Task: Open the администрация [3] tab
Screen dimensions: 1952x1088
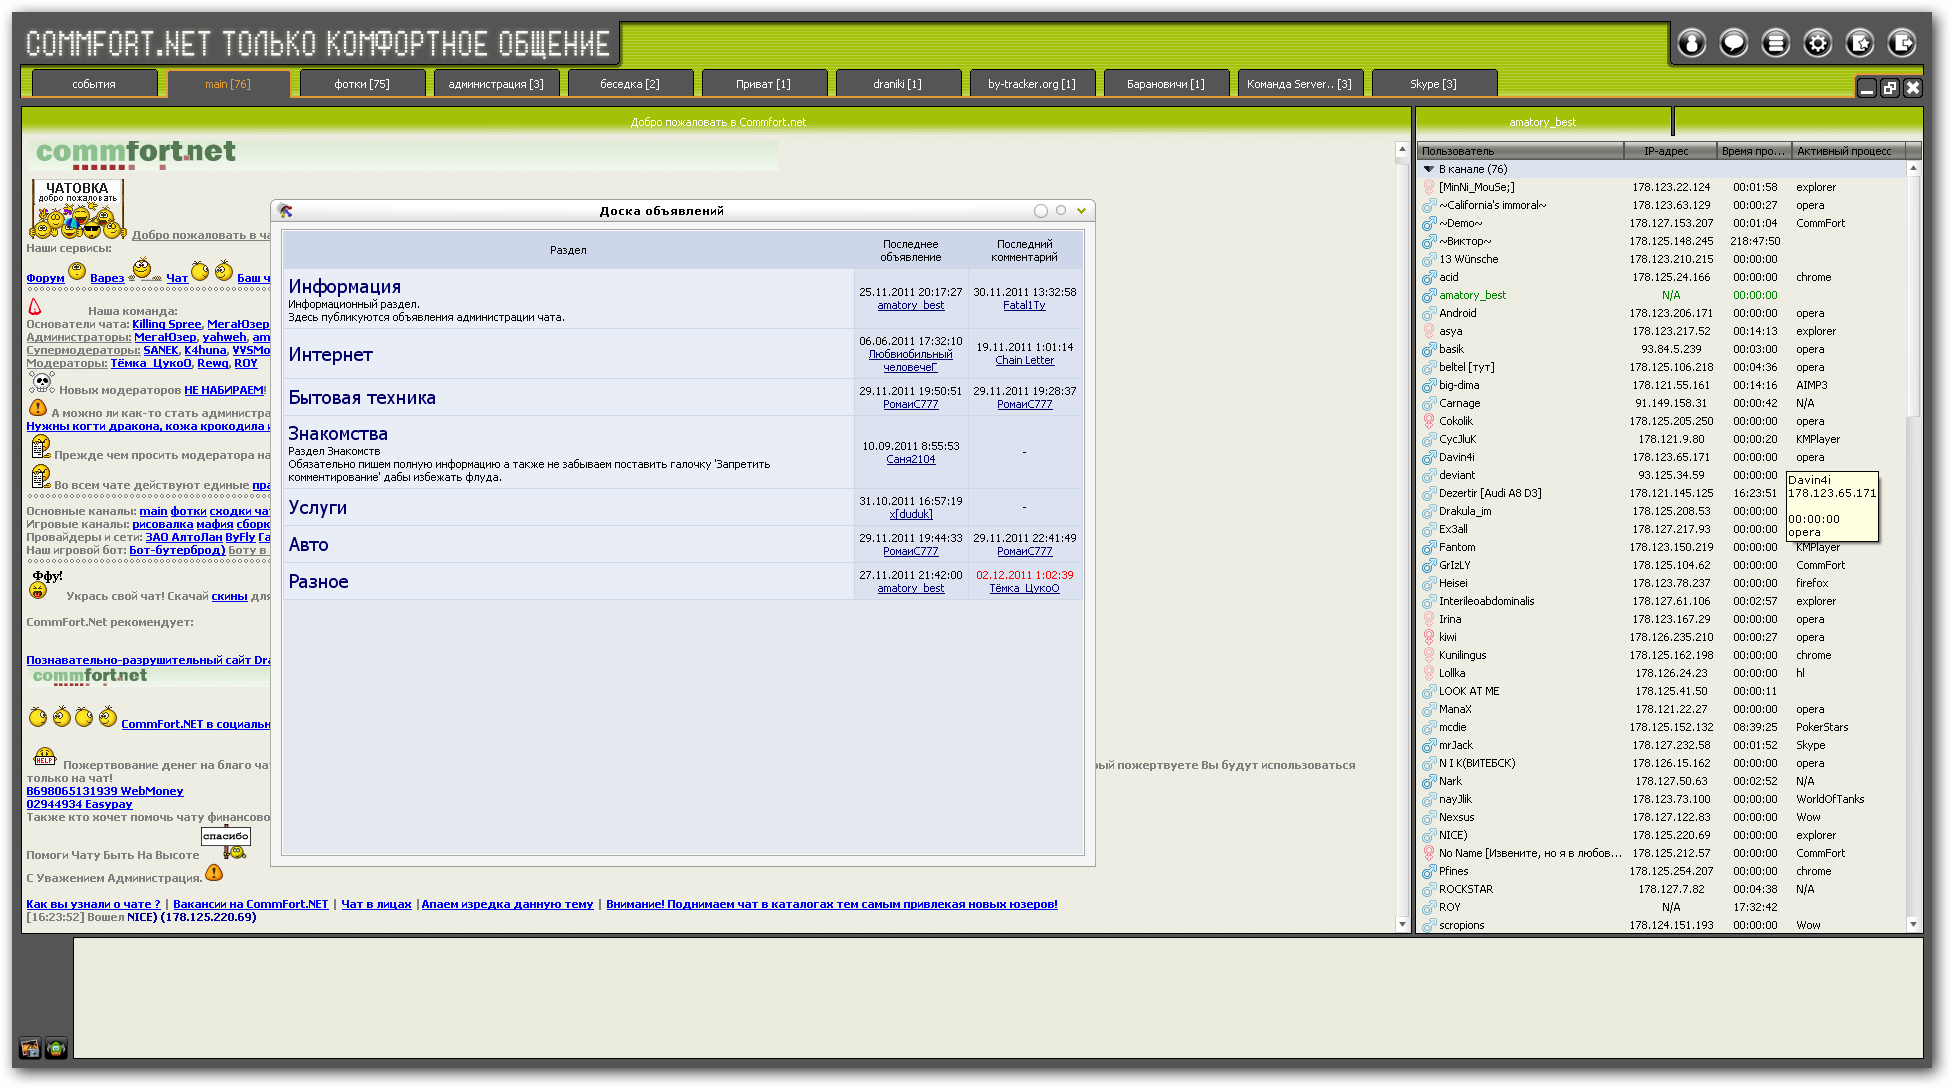Action: pyautogui.click(x=496, y=84)
